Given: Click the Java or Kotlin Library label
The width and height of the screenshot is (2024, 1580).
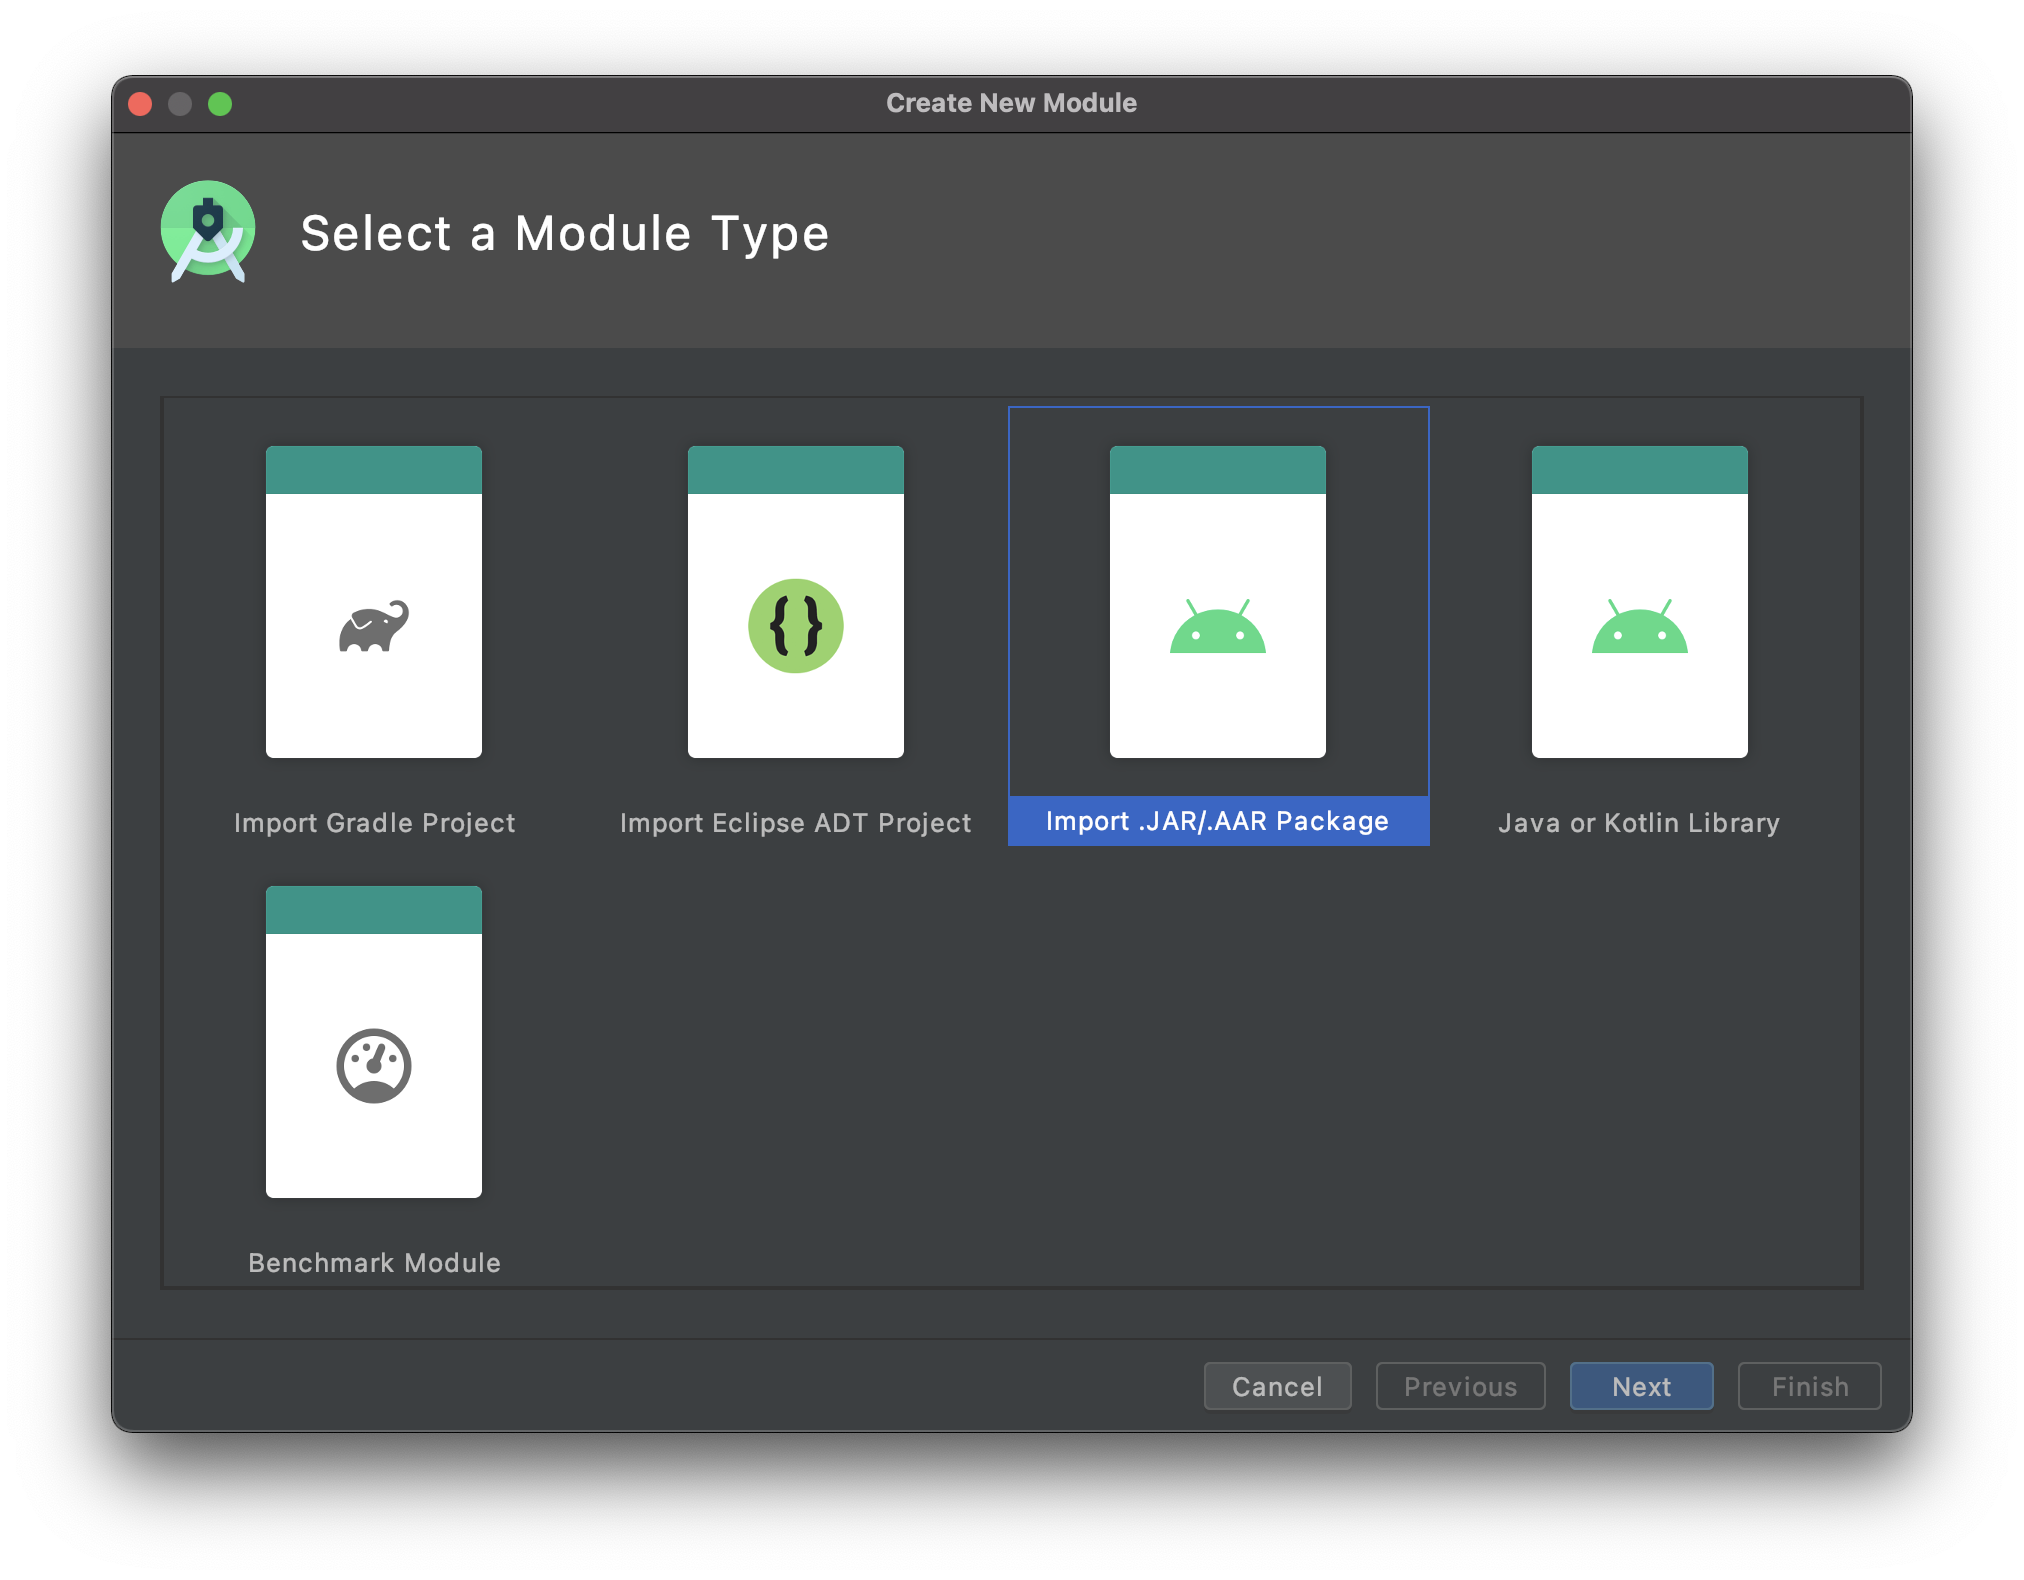Looking at the screenshot, I should 1639,823.
